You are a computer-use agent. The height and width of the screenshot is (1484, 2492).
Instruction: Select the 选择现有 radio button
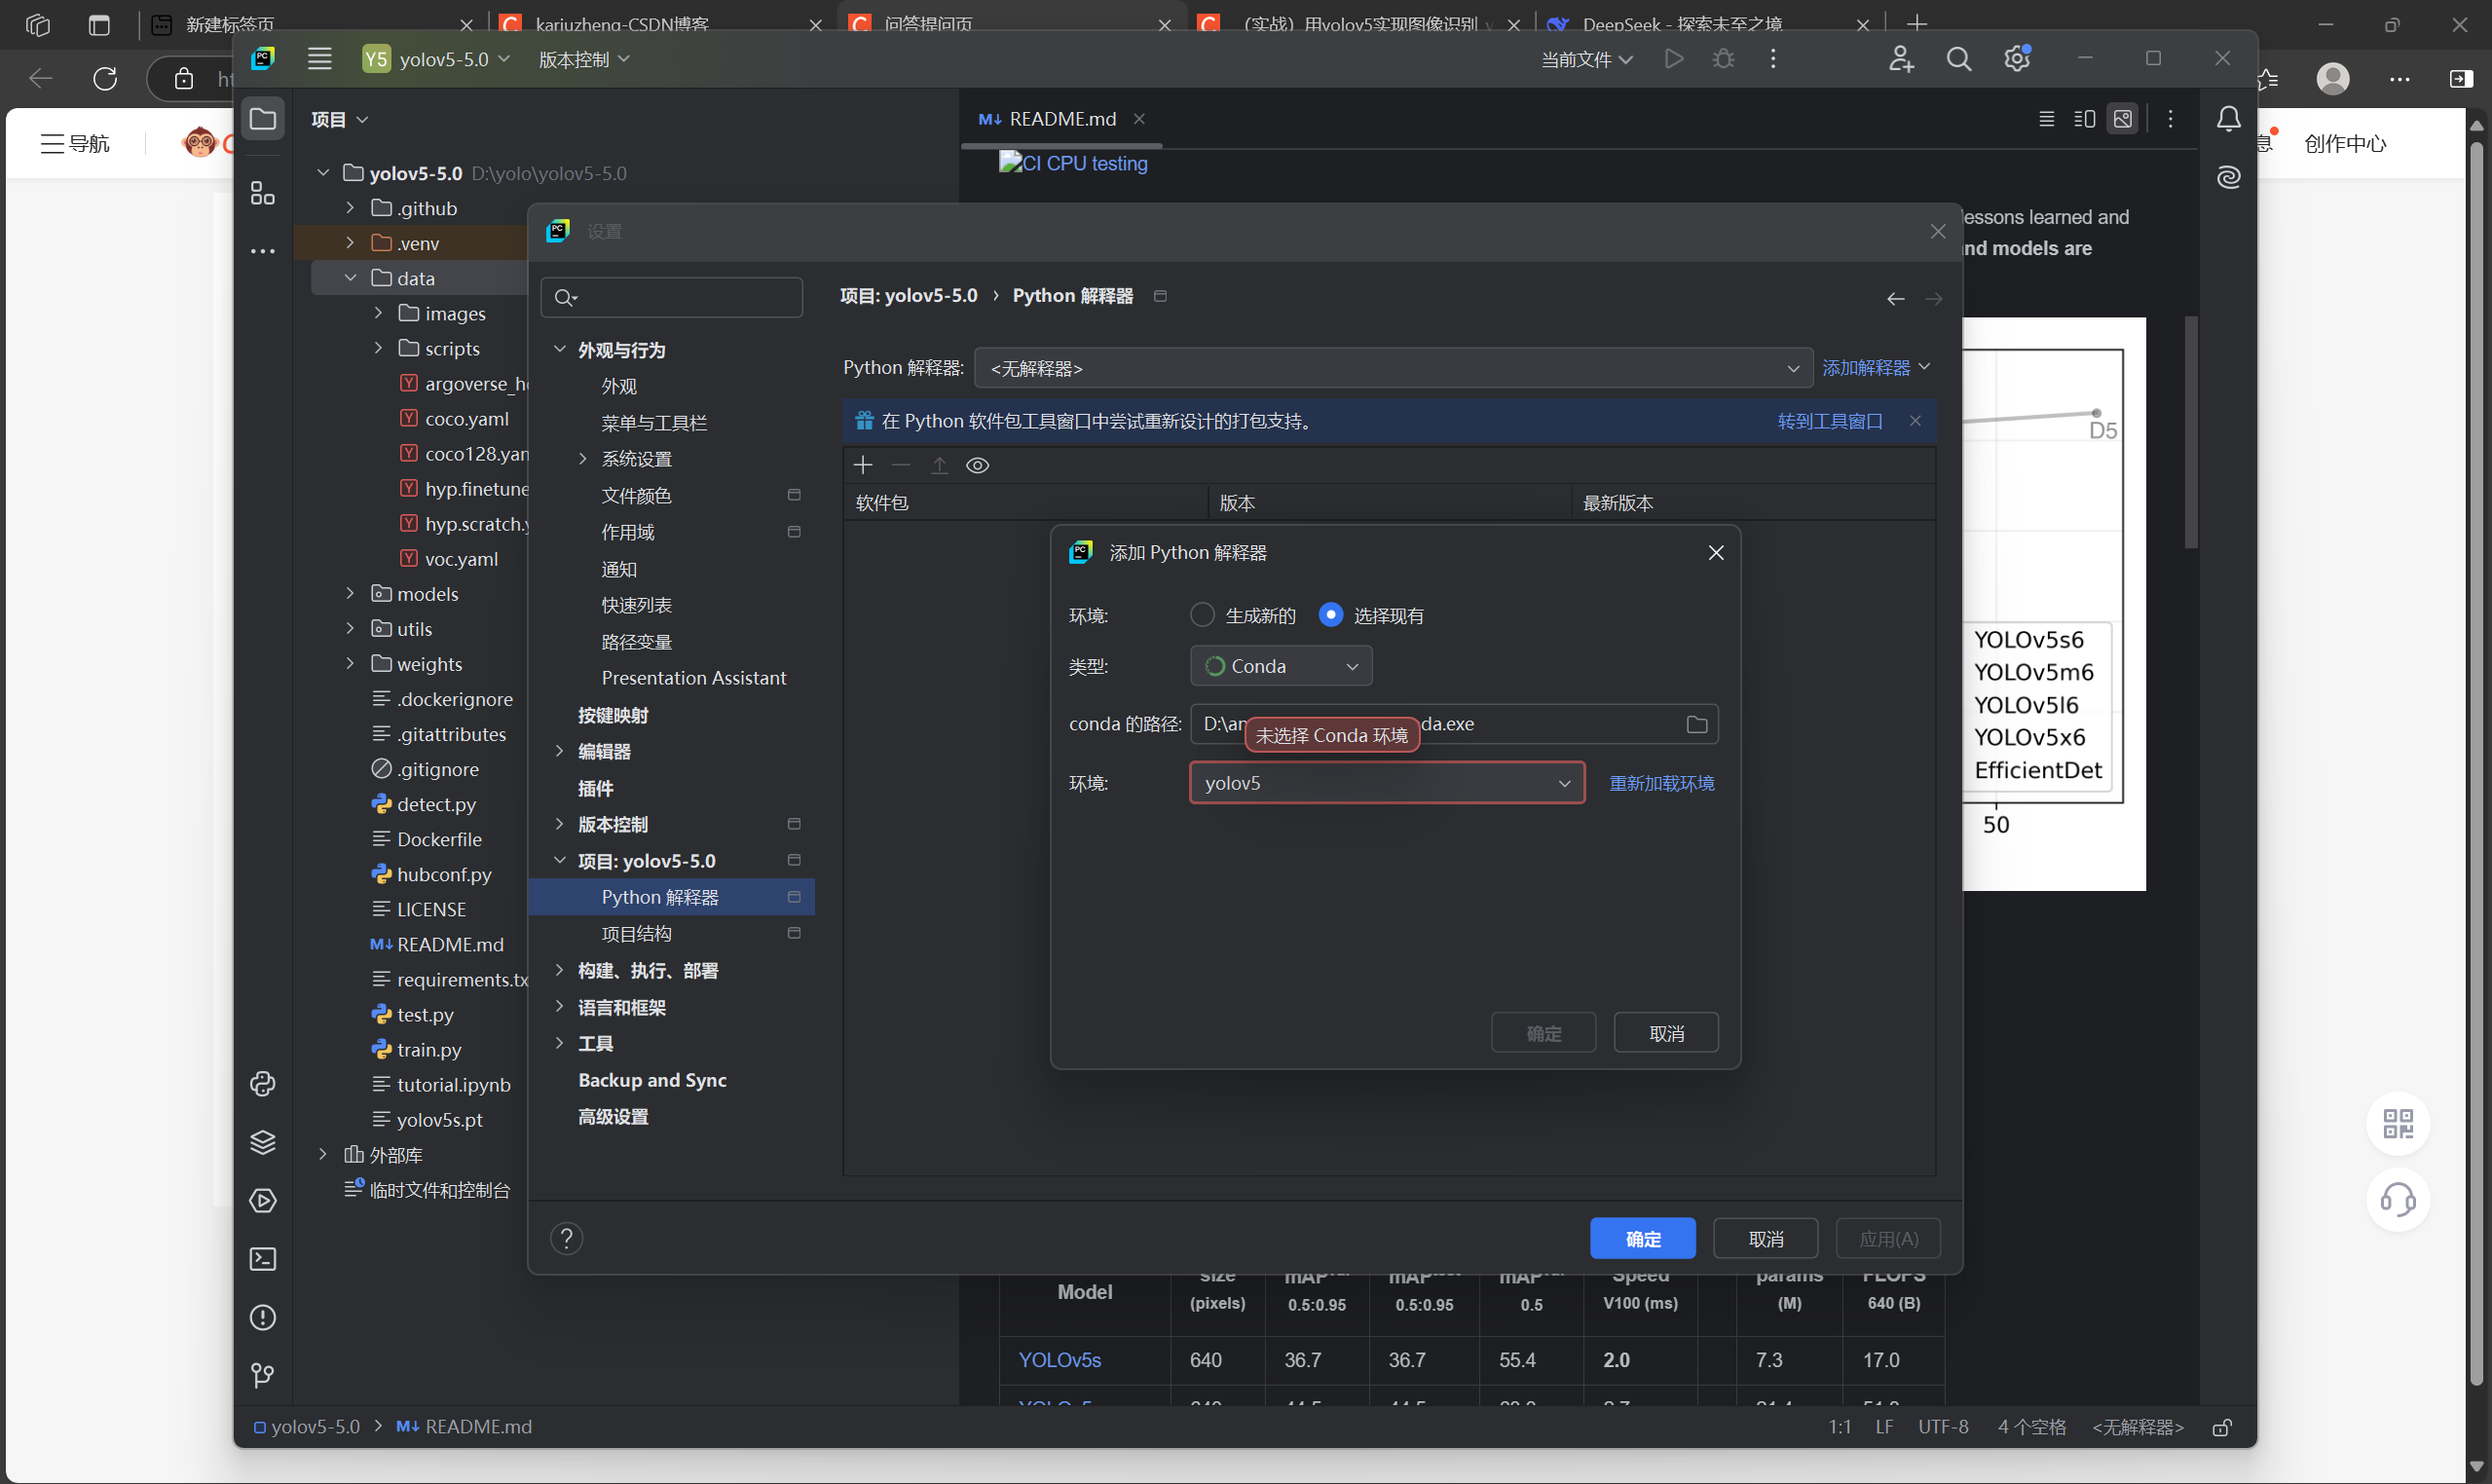[1331, 615]
